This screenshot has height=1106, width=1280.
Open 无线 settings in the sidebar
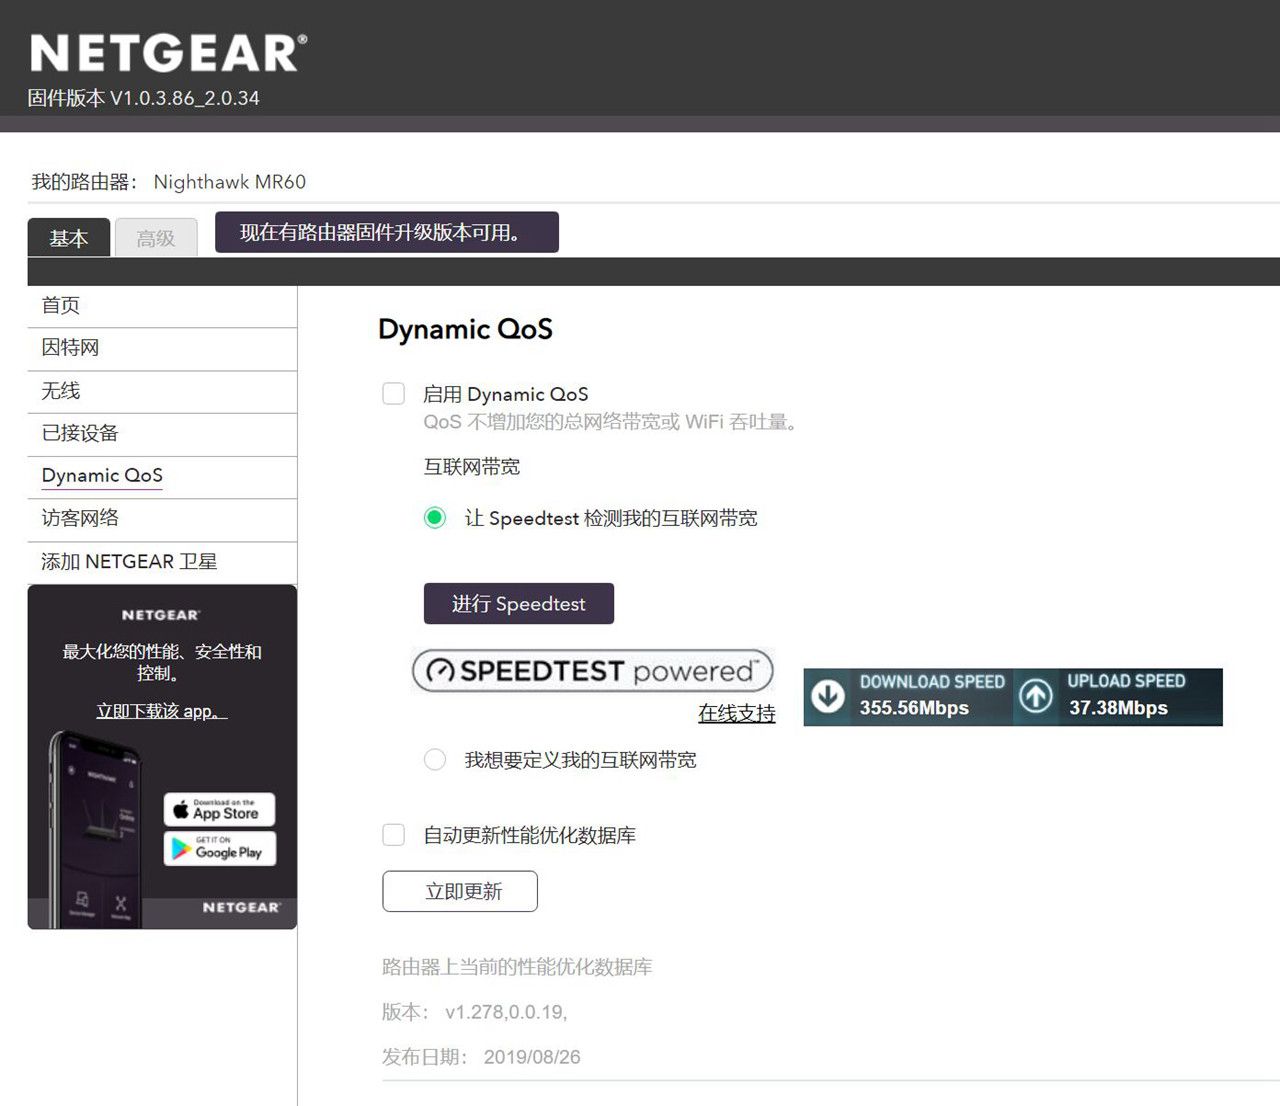pos(162,391)
